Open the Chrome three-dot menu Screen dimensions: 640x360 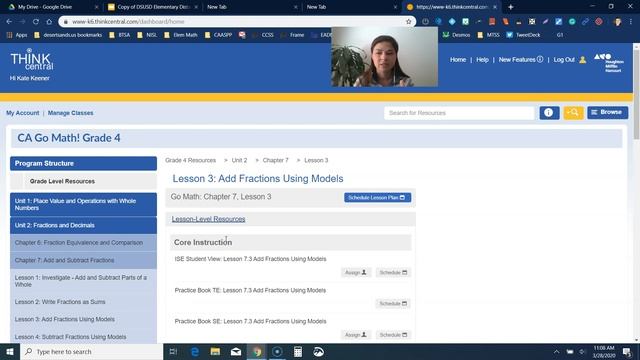coord(631,22)
